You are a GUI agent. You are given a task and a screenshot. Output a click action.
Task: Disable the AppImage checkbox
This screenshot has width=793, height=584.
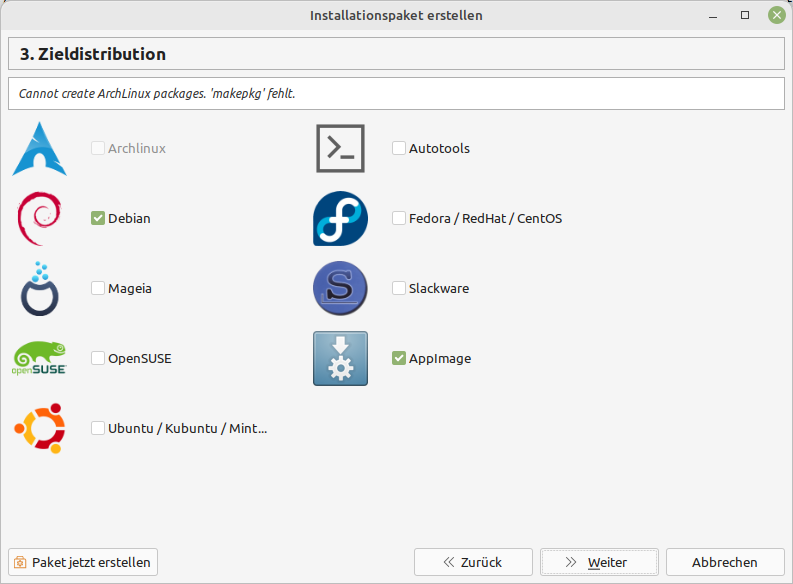click(x=399, y=358)
